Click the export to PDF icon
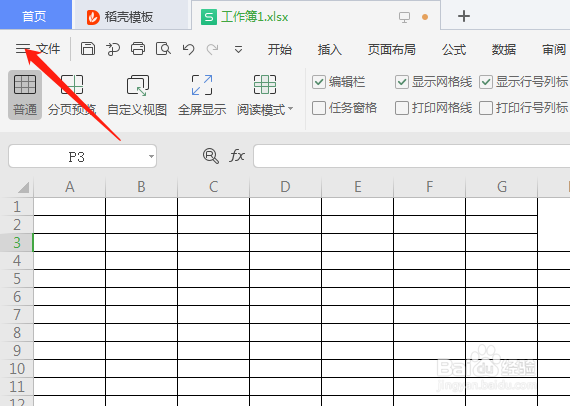The width and height of the screenshot is (570, 406). point(113,49)
